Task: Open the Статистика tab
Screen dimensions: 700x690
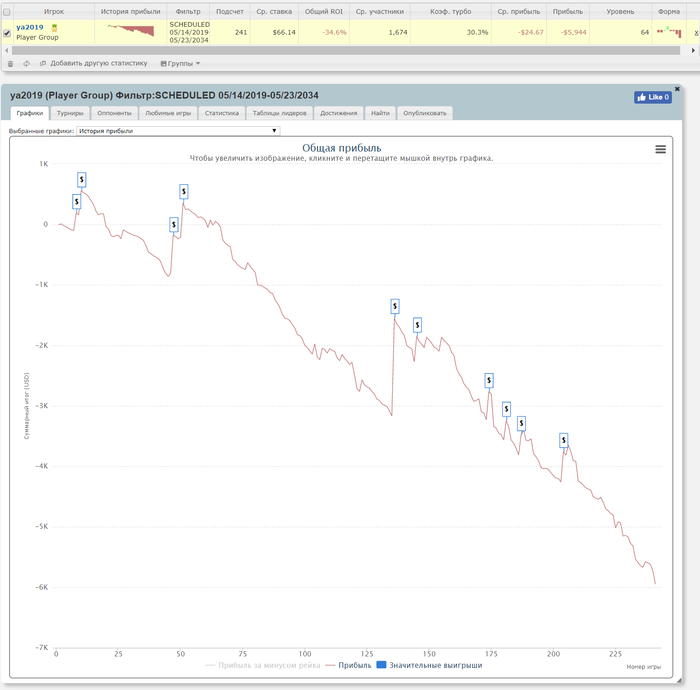Action: 221,113
